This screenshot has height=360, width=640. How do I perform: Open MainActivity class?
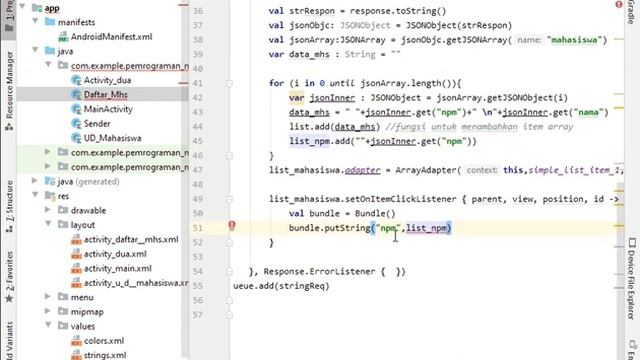pyautogui.click(x=108, y=109)
